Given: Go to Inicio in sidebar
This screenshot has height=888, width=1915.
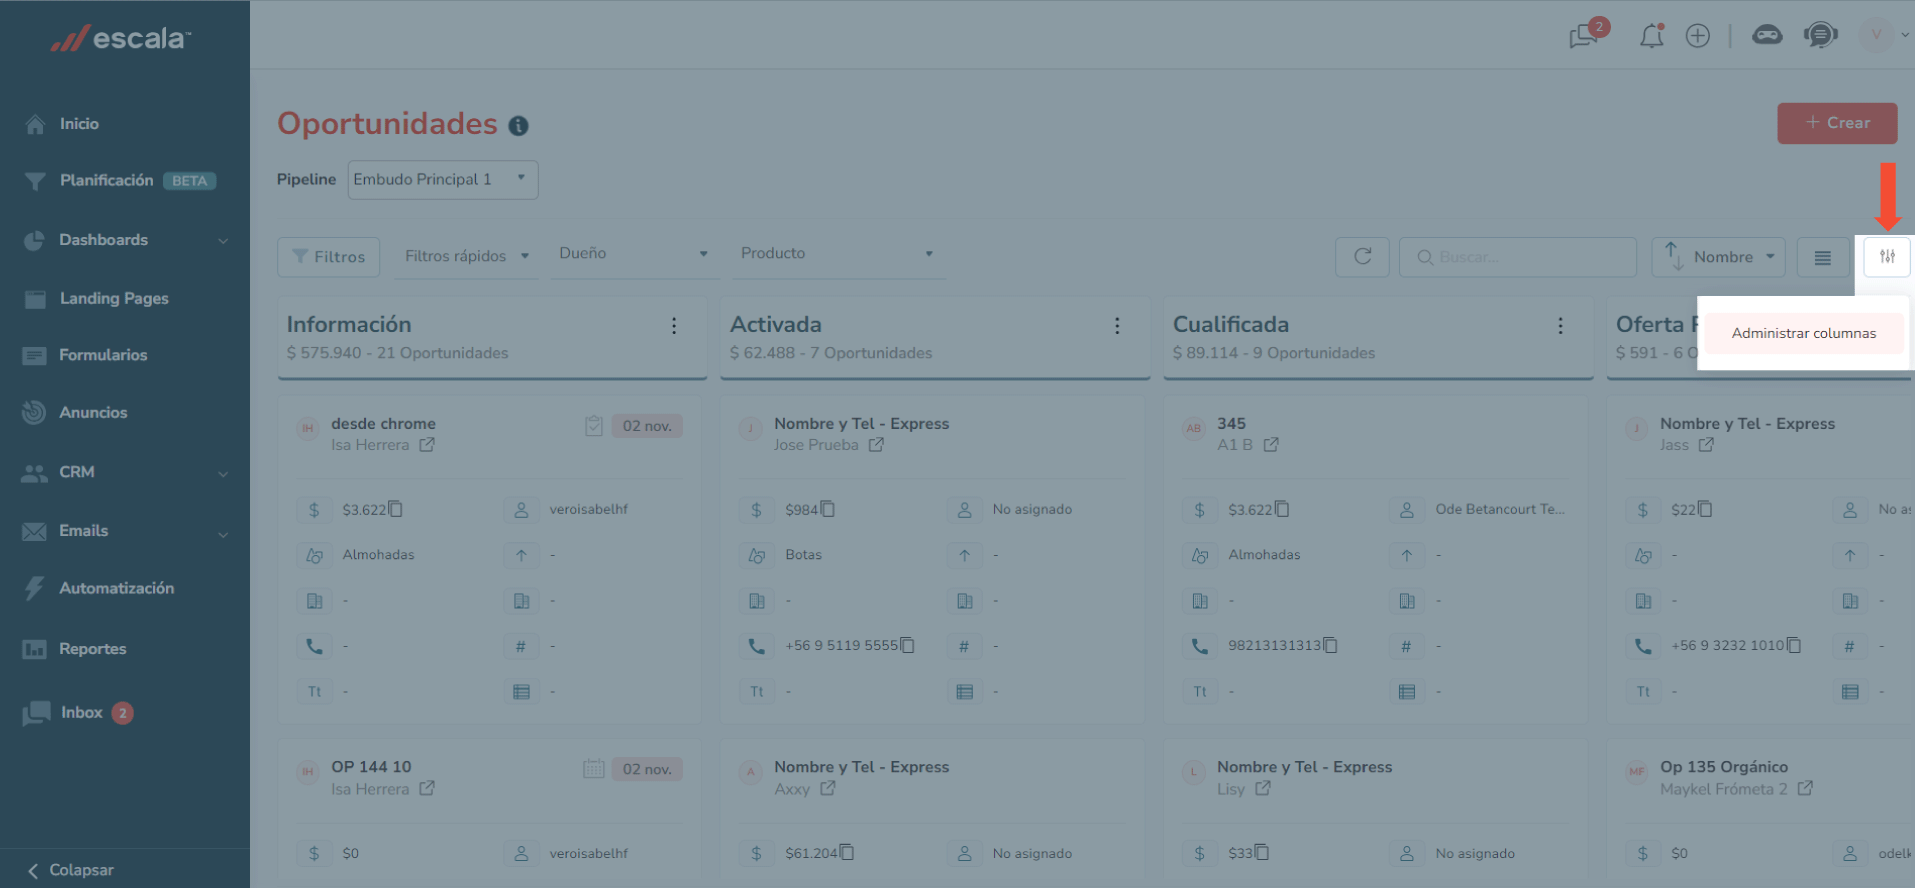Looking at the screenshot, I should (x=78, y=124).
